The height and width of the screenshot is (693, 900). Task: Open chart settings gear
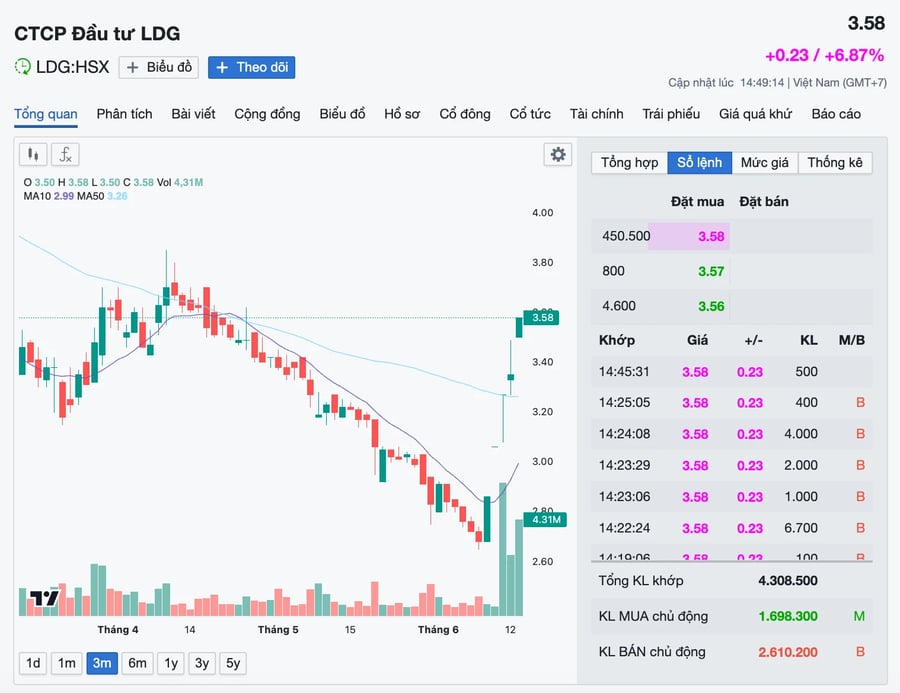(558, 154)
